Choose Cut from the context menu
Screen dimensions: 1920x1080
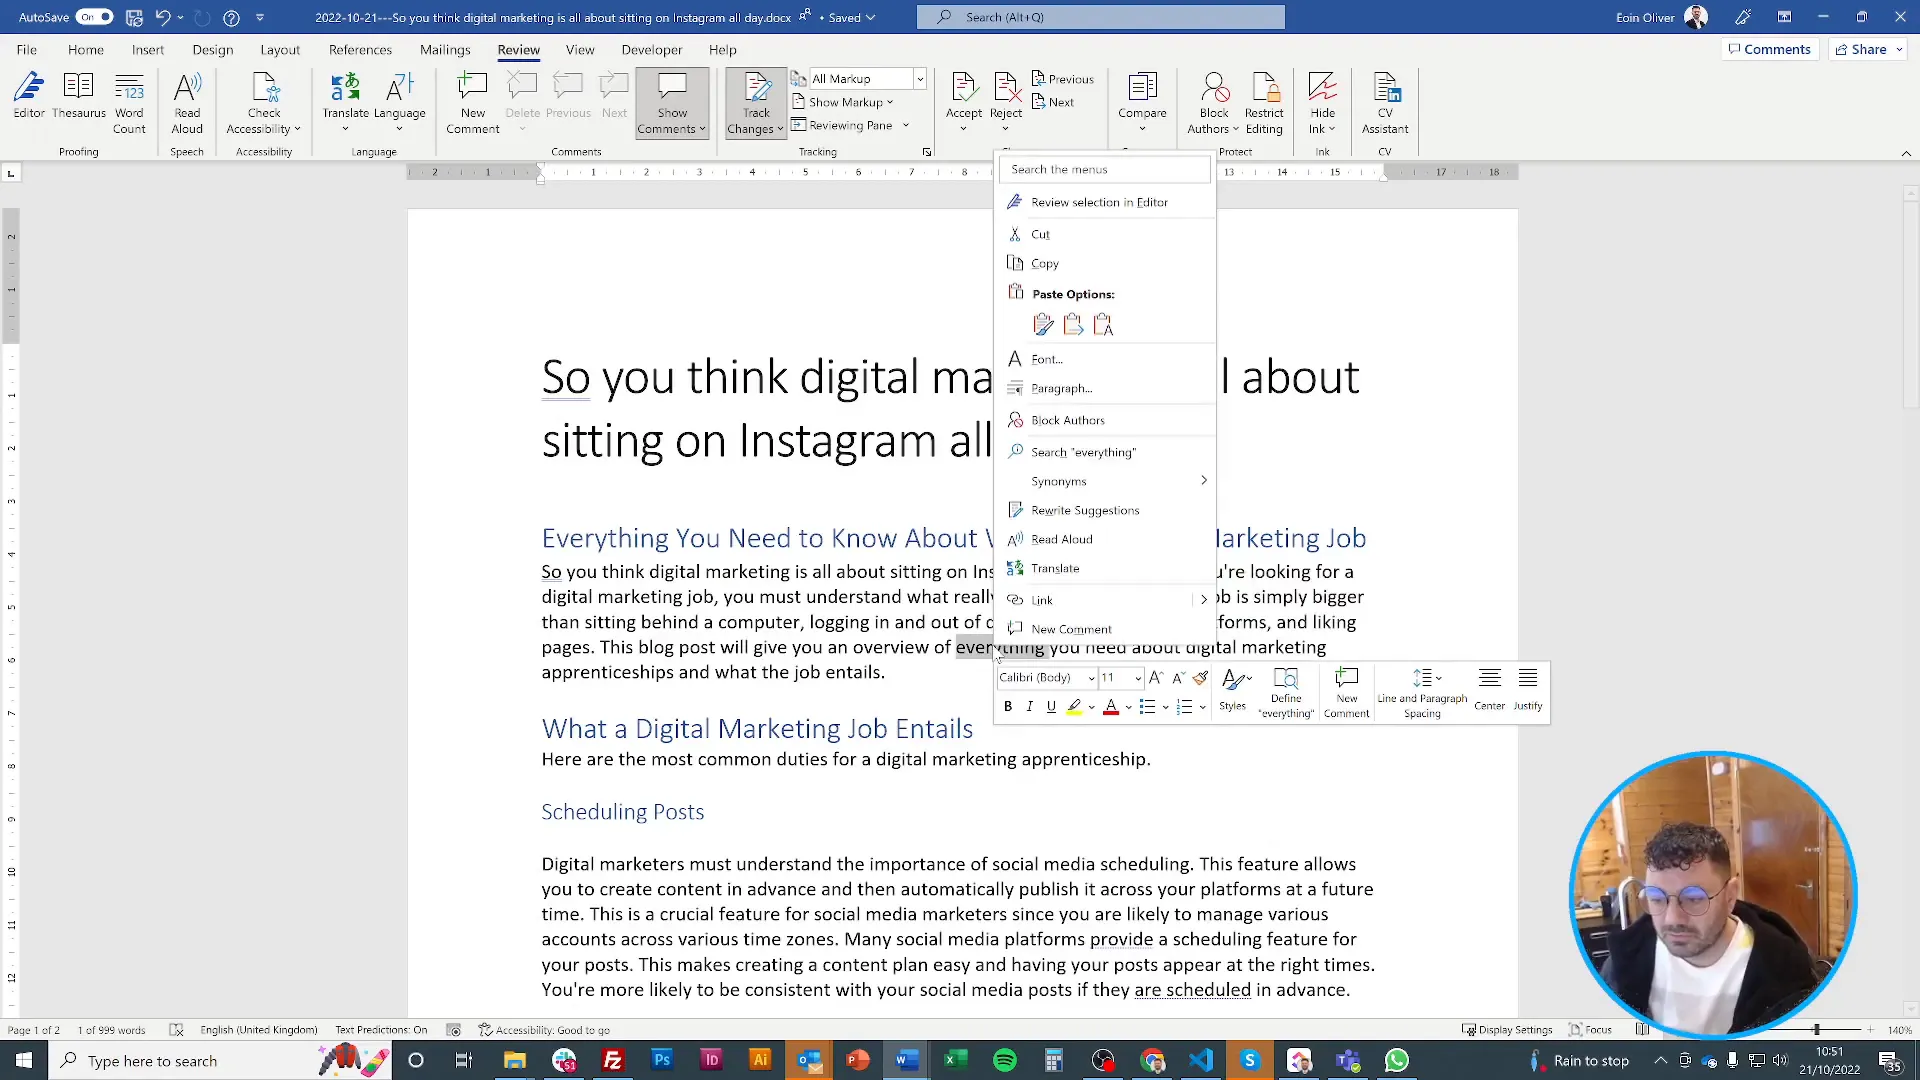click(x=1107, y=234)
